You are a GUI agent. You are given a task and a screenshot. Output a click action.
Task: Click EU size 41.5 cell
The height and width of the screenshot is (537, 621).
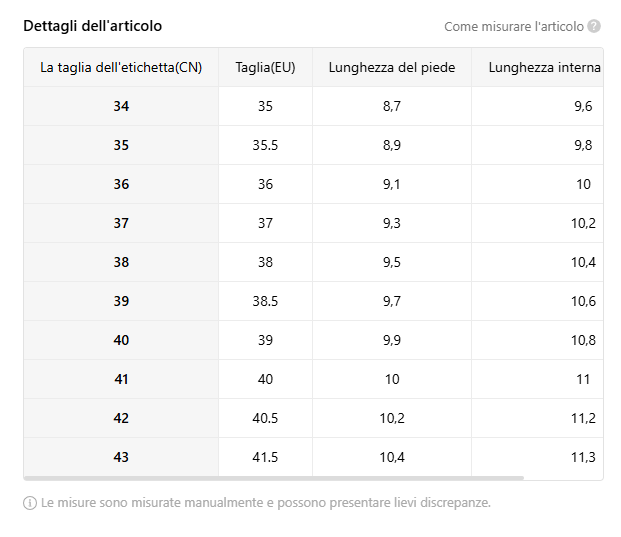265,457
